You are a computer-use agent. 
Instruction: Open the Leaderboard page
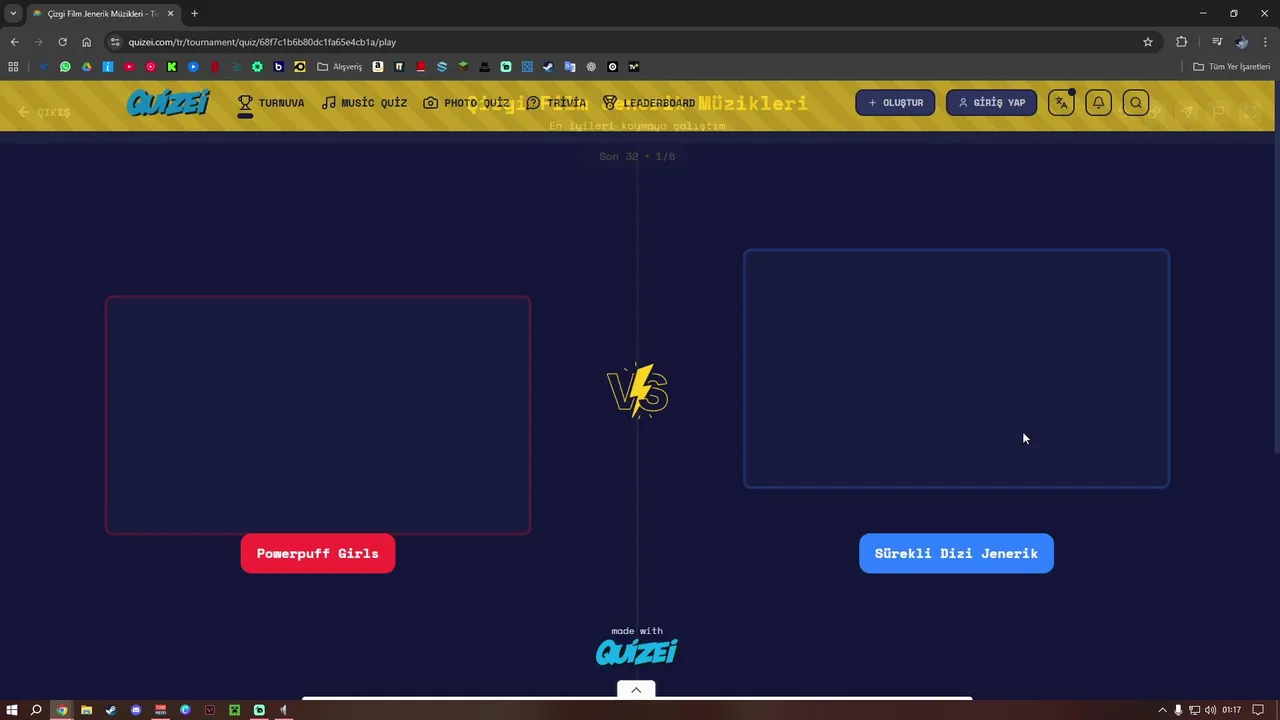point(648,103)
